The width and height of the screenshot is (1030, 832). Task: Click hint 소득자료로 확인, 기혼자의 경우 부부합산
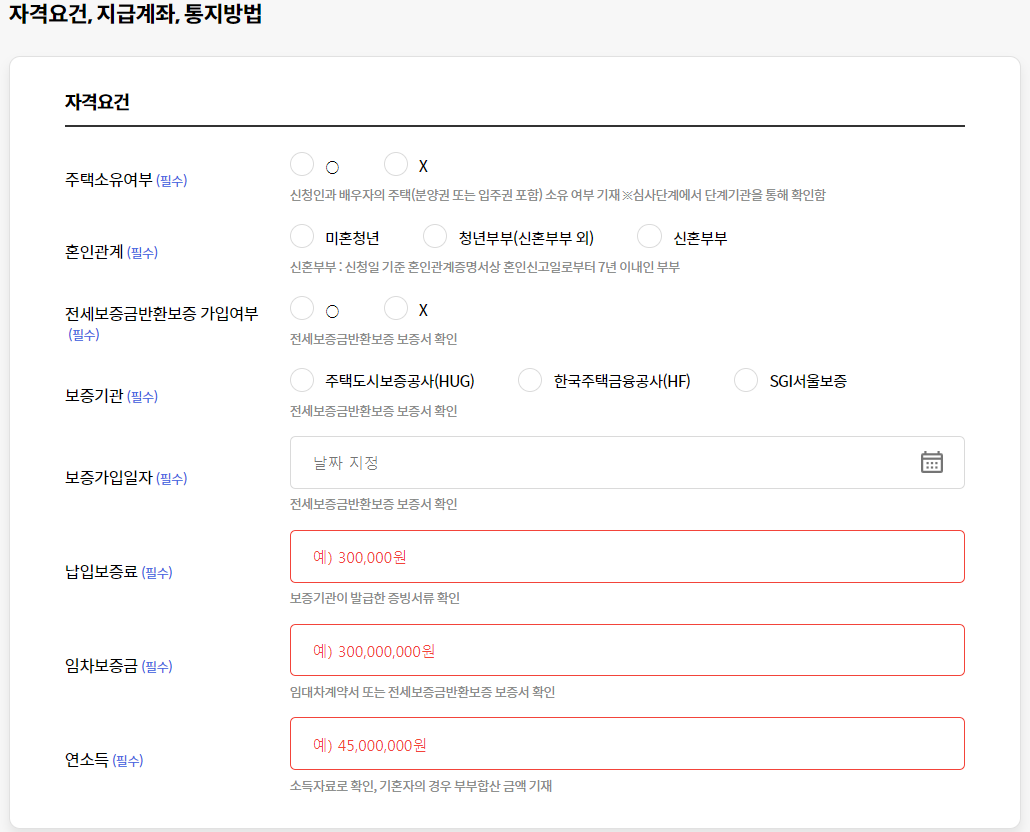tap(421, 786)
